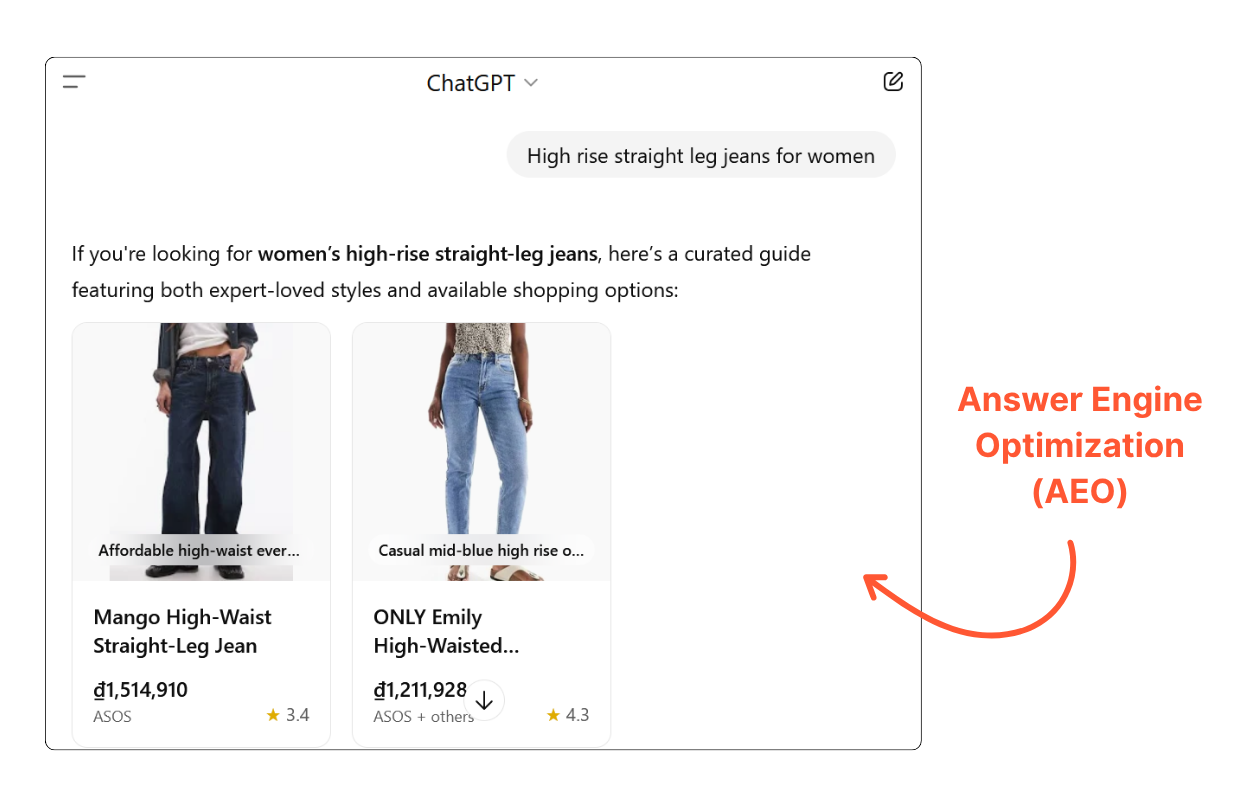The height and width of the screenshot is (807, 1250).
Task: Click the Answer Engine Optimization (AEO) text
Action: click(x=1080, y=445)
